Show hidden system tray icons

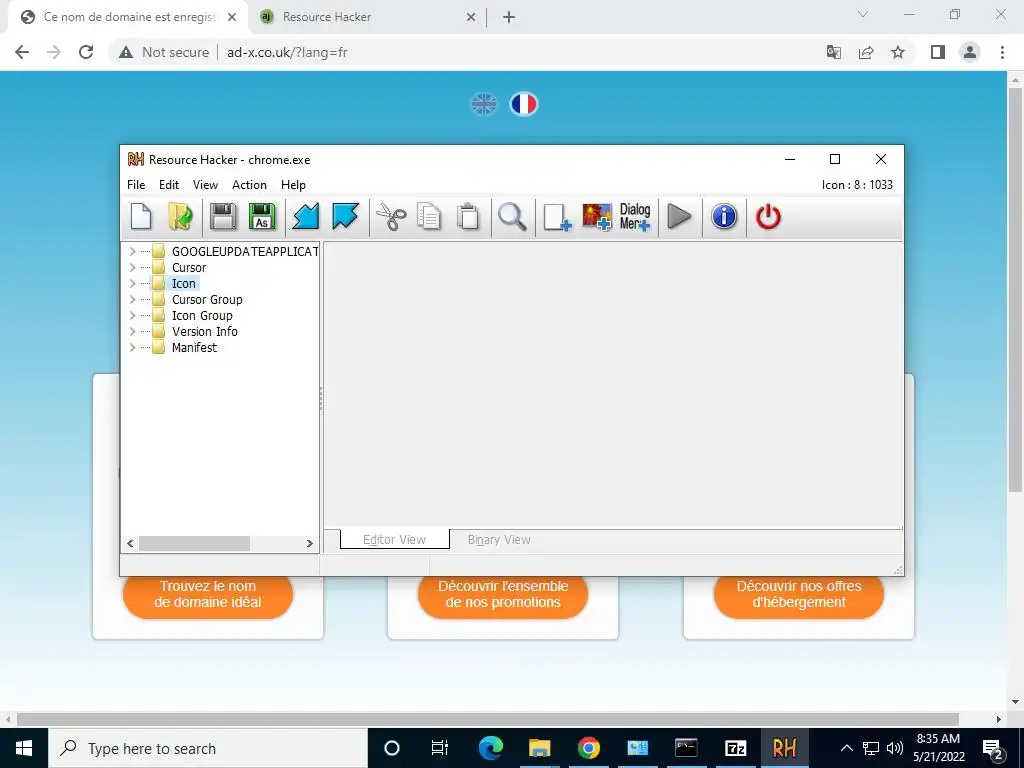click(x=846, y=748)
